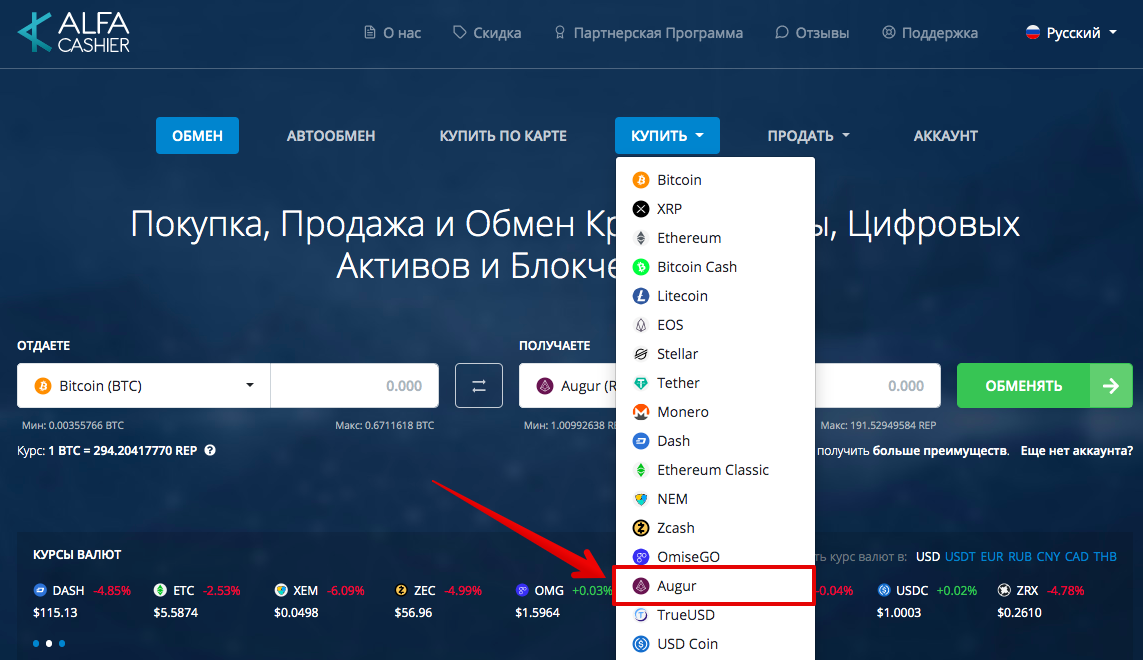Select Monero in the buy menu
The image size is (1143, 660).
(x=715, y=412)
